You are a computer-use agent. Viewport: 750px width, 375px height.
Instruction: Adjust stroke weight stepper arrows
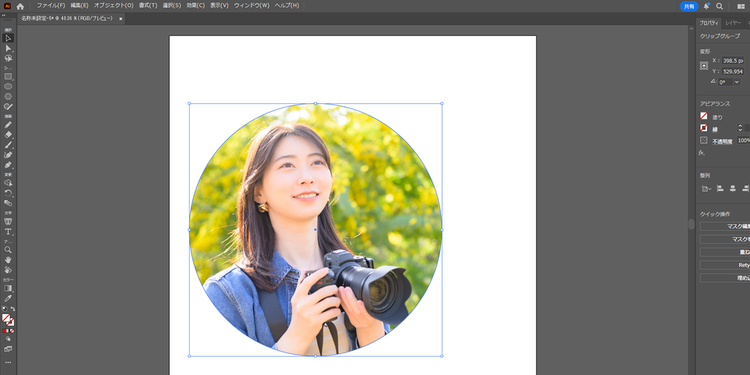pos(740,128)
